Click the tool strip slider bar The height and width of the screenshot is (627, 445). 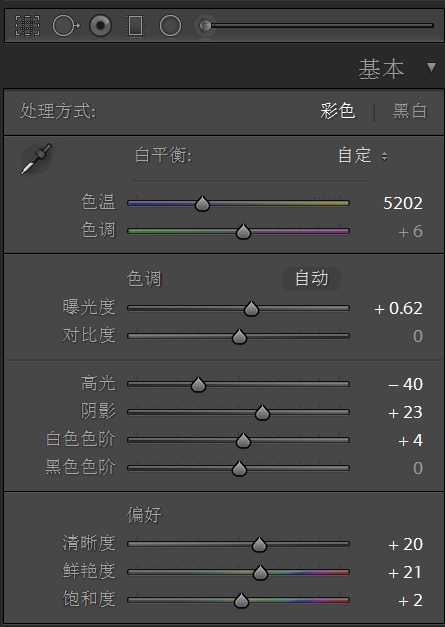[x=322, y=26]
